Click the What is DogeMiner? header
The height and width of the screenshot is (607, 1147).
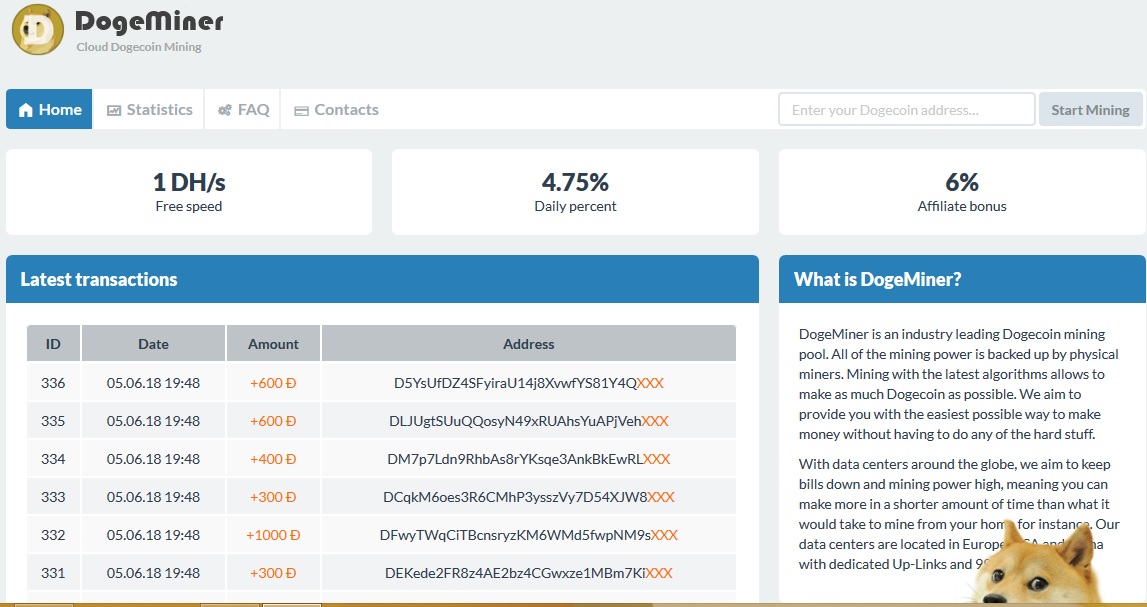(x=962, y=279)
